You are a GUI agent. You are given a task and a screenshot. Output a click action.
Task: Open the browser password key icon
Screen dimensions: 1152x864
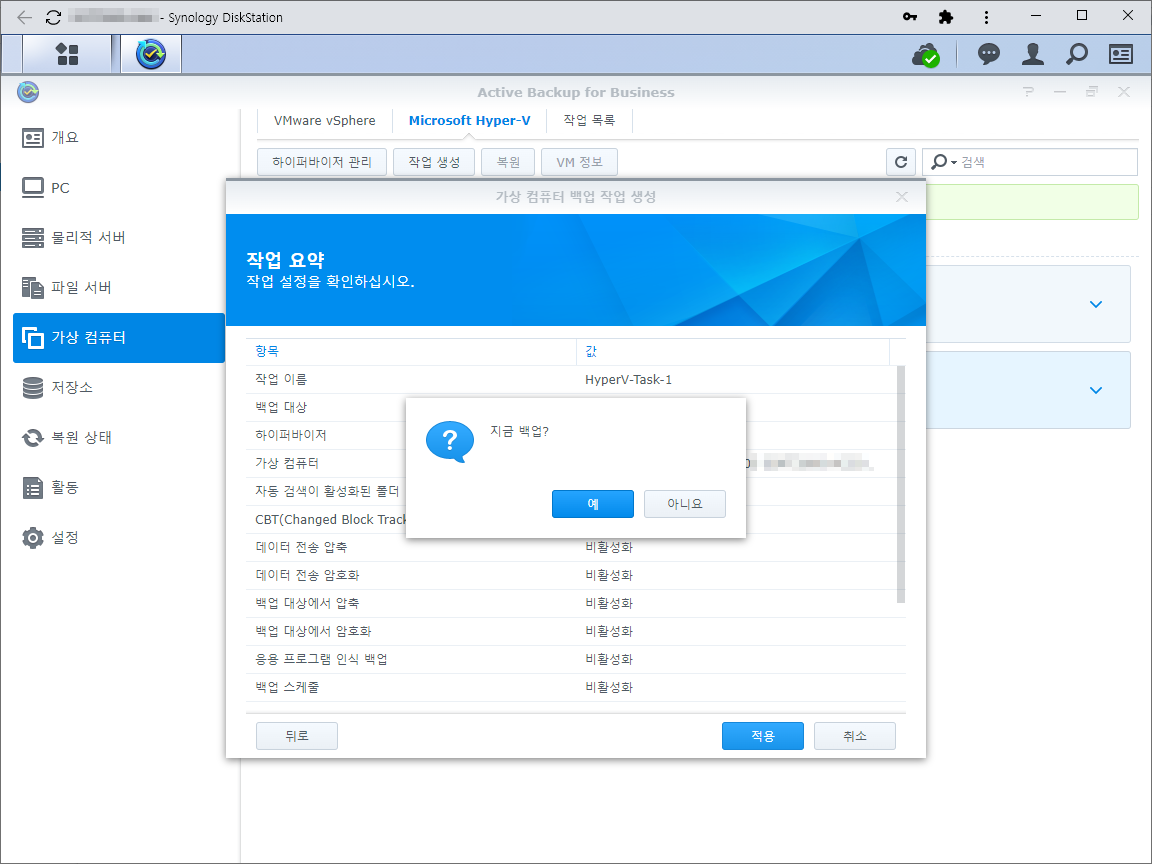[910, 17]
